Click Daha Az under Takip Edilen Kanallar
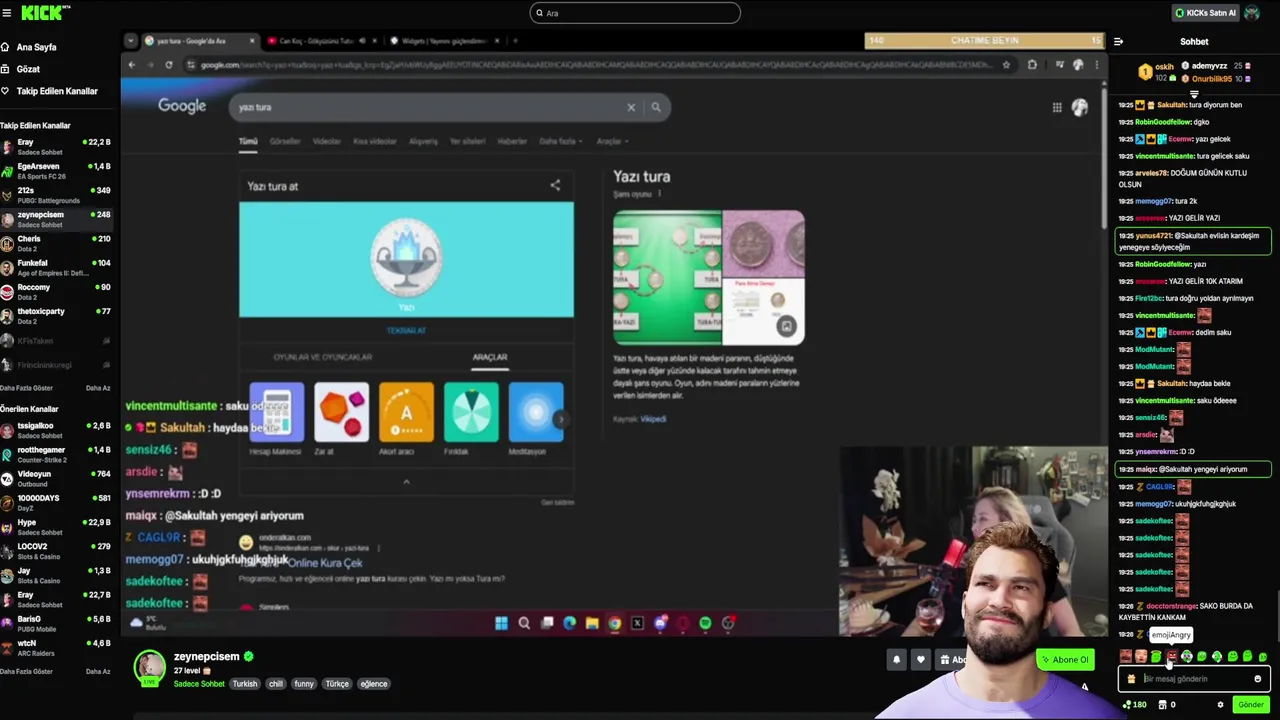1280x720 pixels. tap(98, 388)
